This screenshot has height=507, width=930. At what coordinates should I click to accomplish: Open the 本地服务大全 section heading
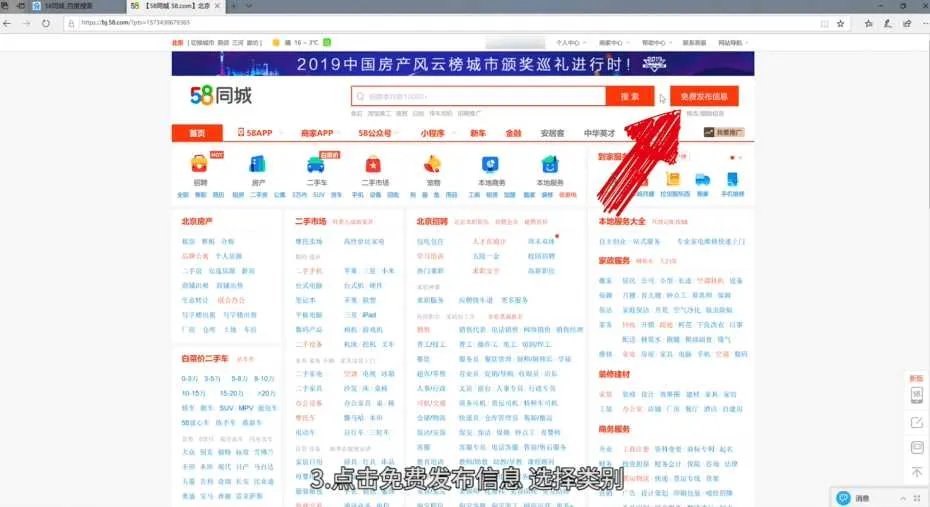pos(622,221)
